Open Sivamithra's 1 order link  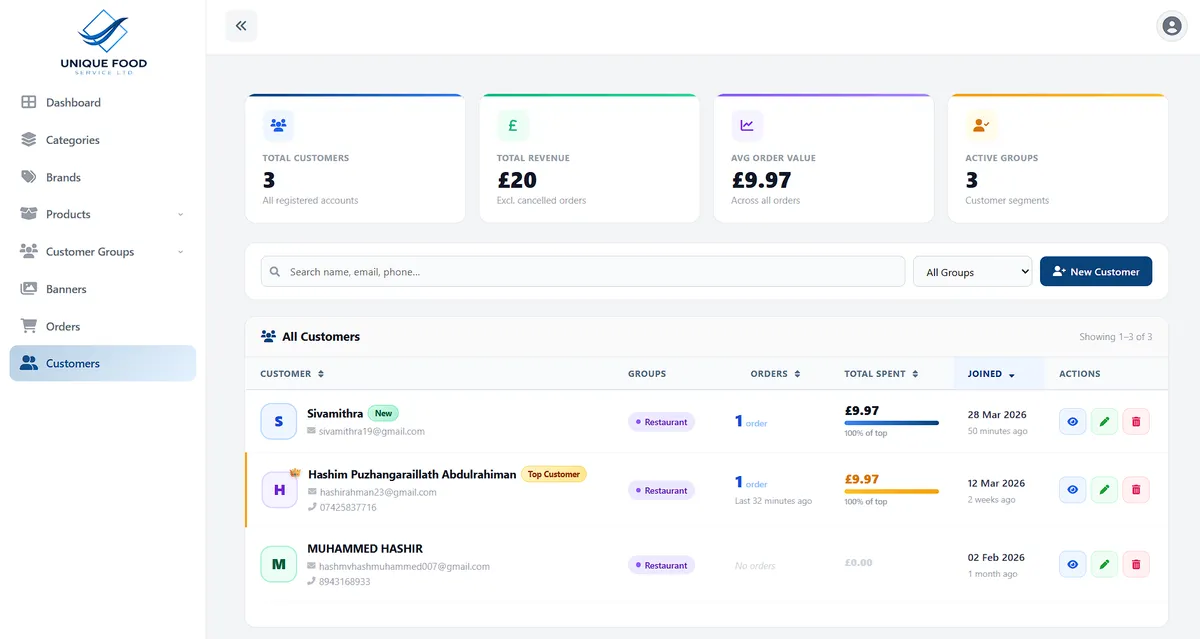(751, 422)
